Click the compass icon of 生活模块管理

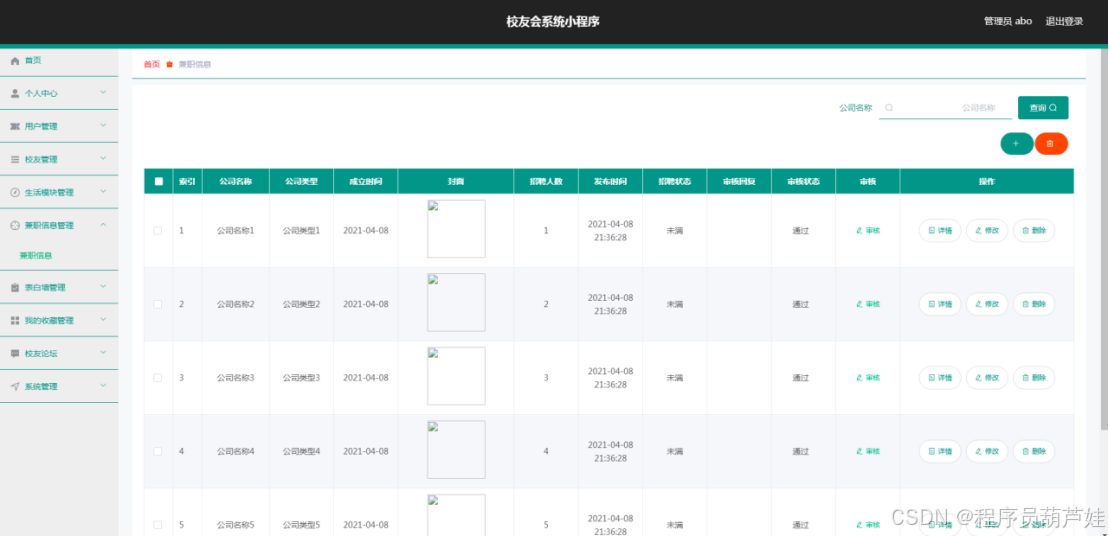pyautogui.click(x=15, y=192)
